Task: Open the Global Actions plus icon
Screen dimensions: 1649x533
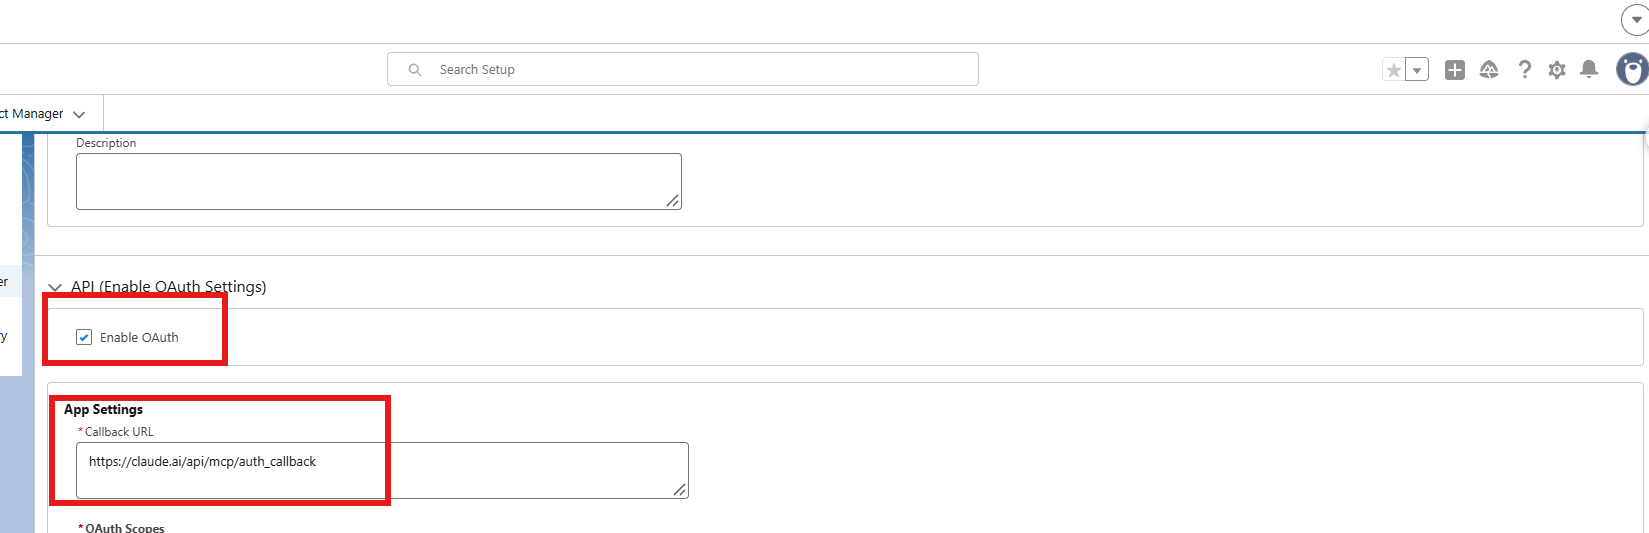Action: [1455, 70]
